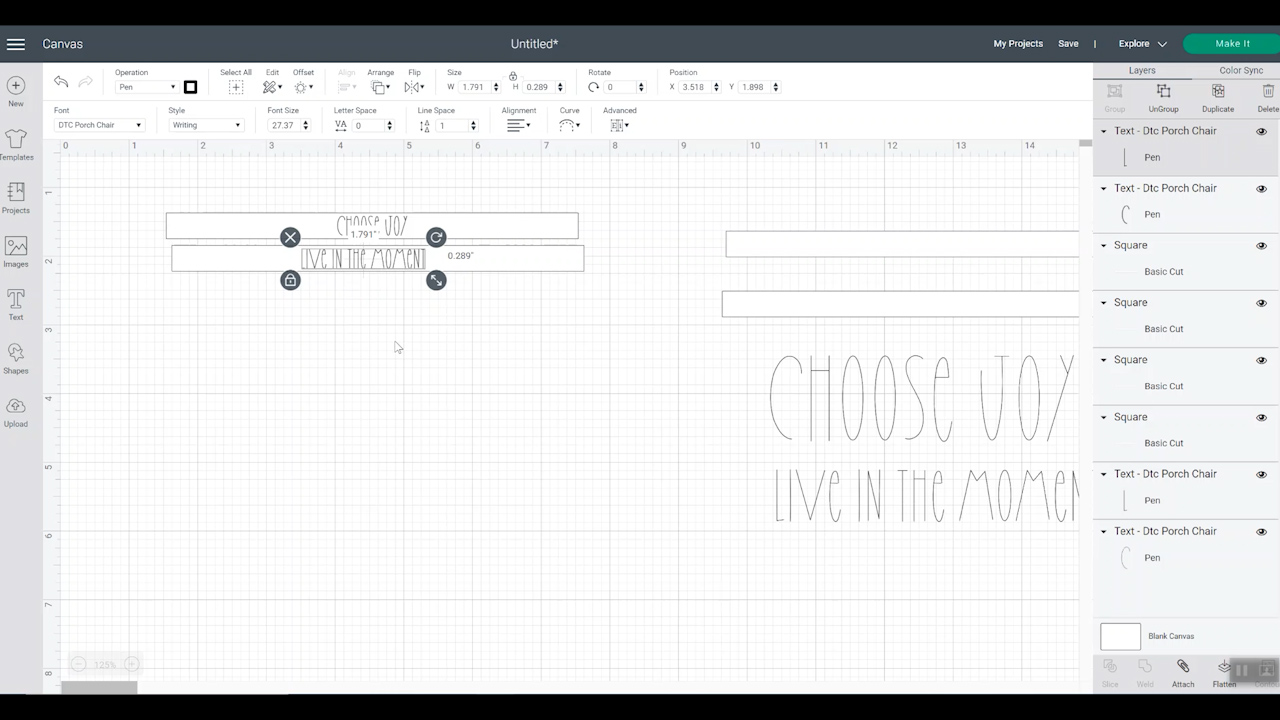Open the Curve dropdown

pyautogui.click(x=569, y=125)
